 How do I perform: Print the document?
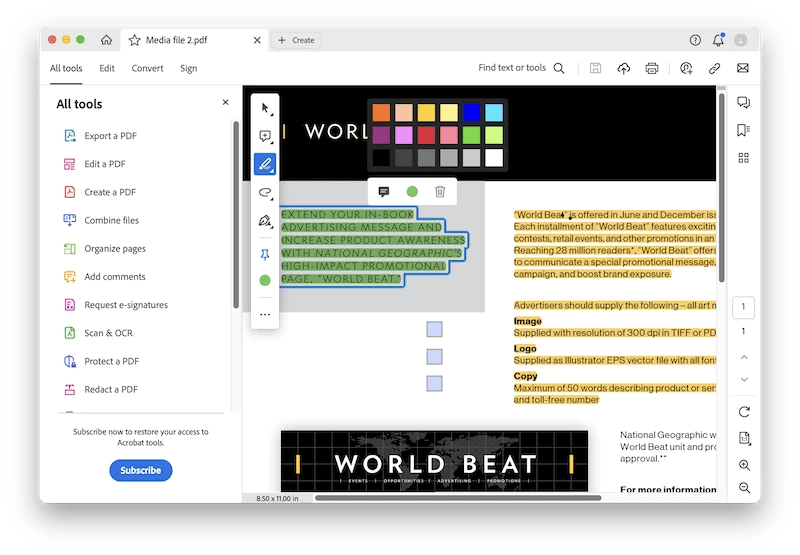point(652,68)
